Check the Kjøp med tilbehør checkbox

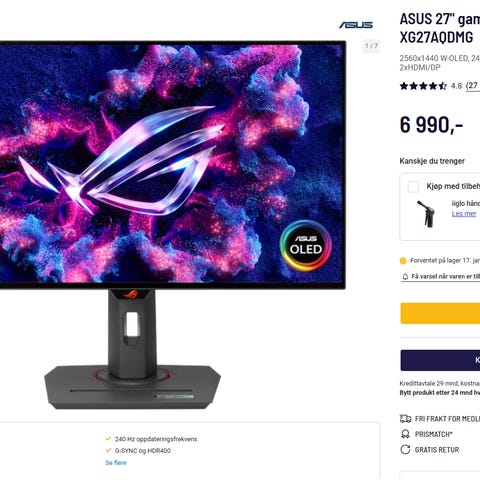click(413, 187)
